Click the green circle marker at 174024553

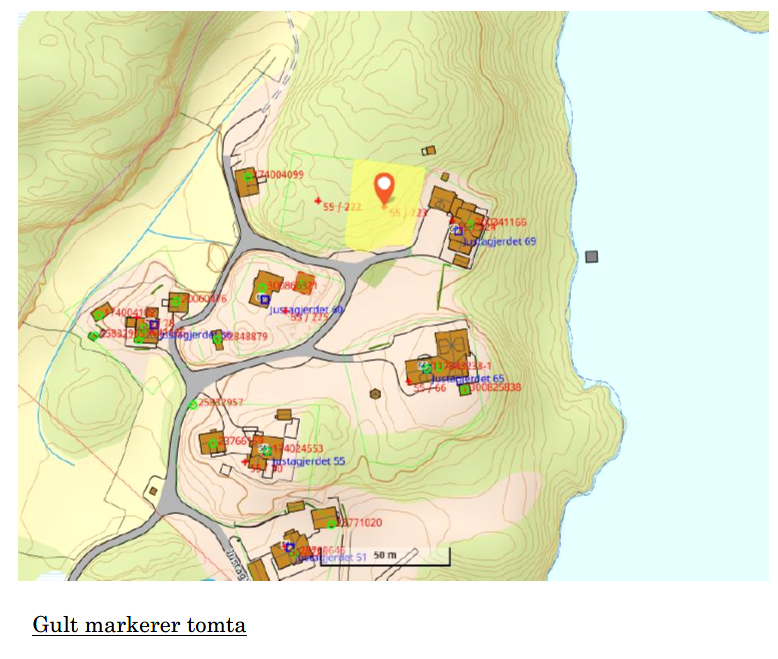267,451
